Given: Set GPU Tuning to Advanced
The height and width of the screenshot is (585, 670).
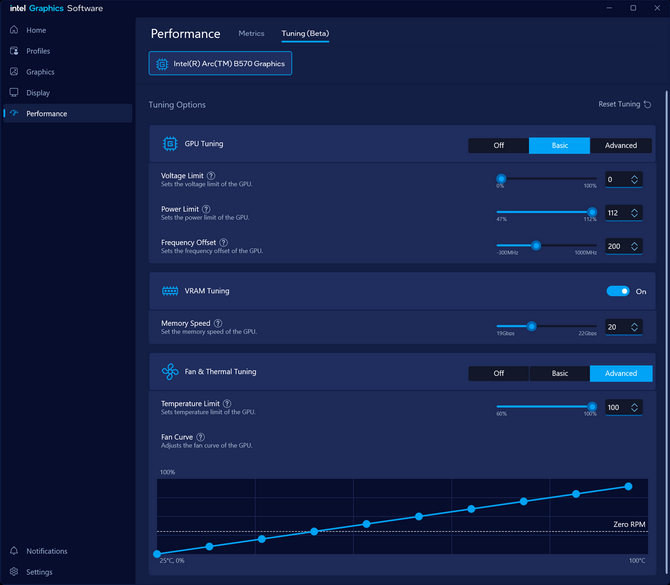Looking at the screenshot, I should 621,145.
